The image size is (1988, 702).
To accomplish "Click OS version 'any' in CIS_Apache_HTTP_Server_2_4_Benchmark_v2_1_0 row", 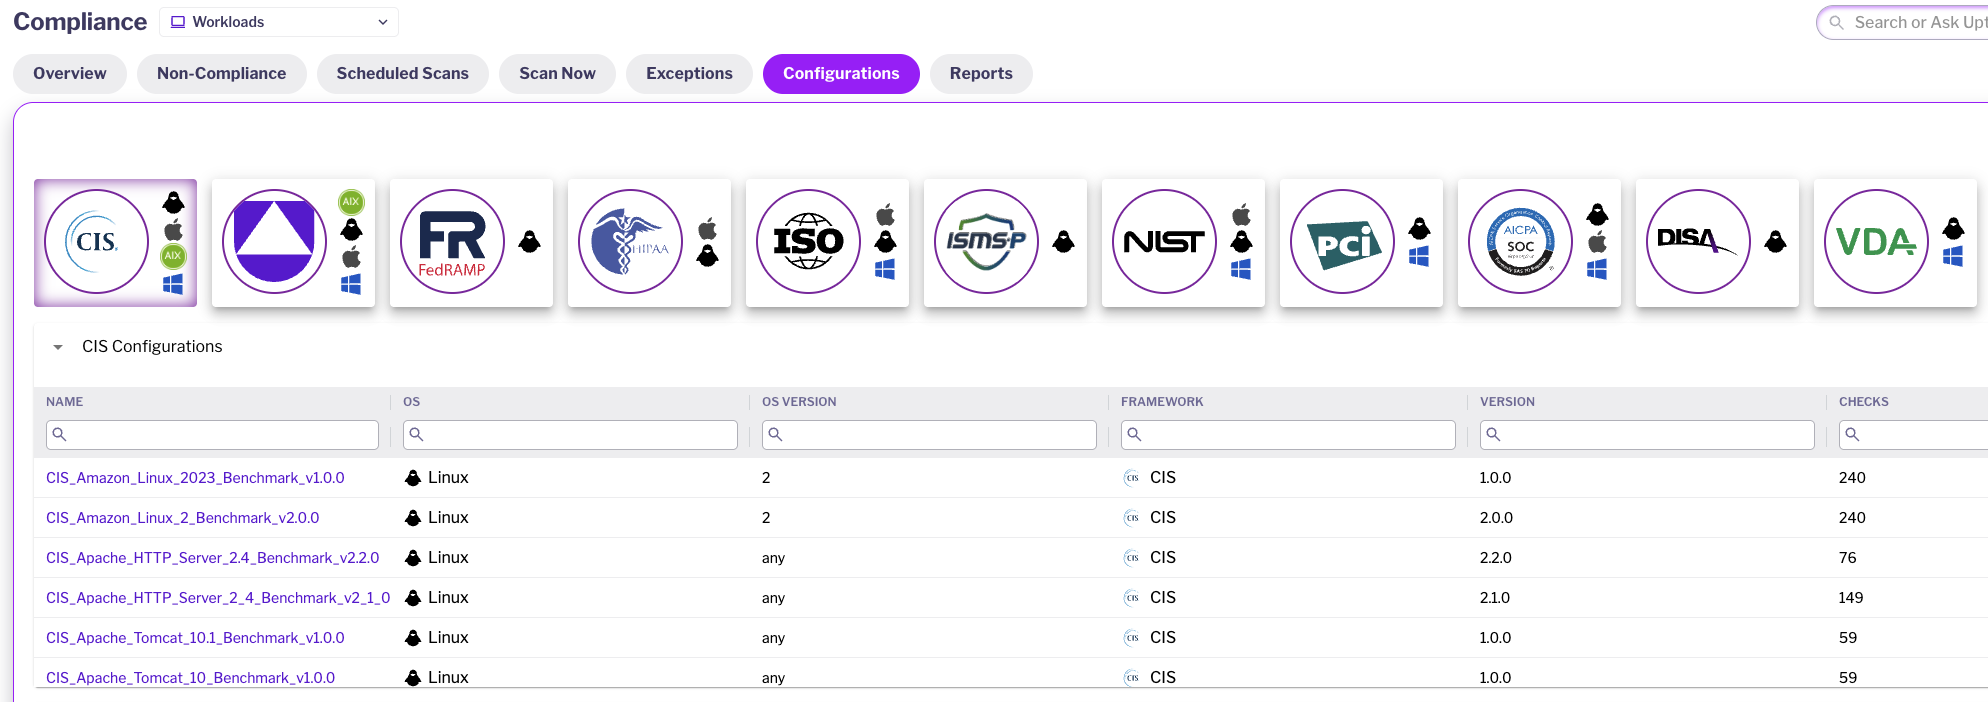I will click(774, 598).
